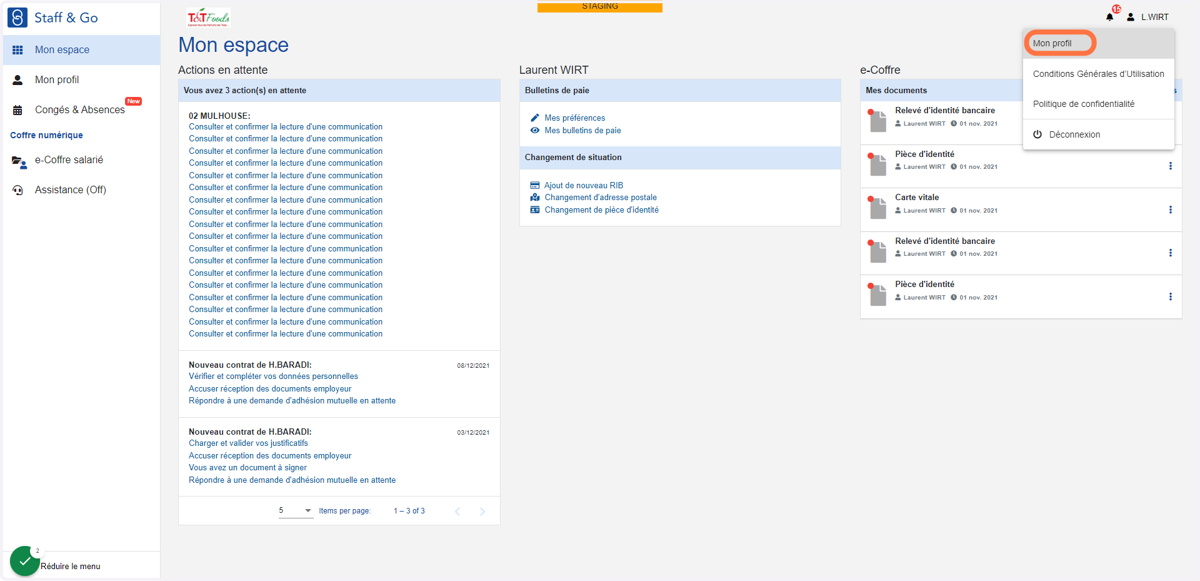
Task: Click the Changement de pièce d'identité link
Action: click(601, 210)
